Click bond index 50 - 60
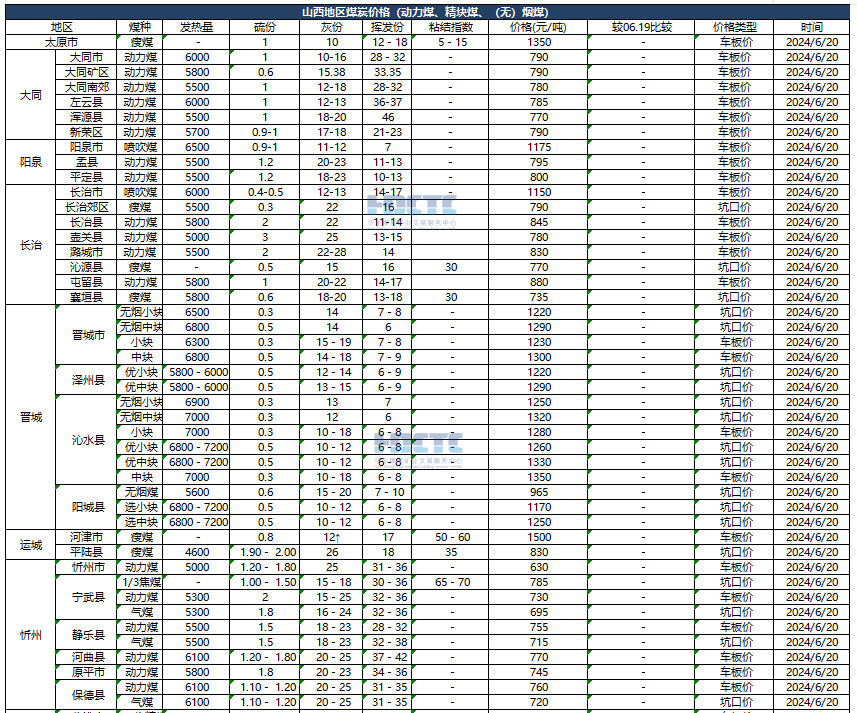Image resolution: width=857 pixels, height=713 pixels. tap(452, 537)
